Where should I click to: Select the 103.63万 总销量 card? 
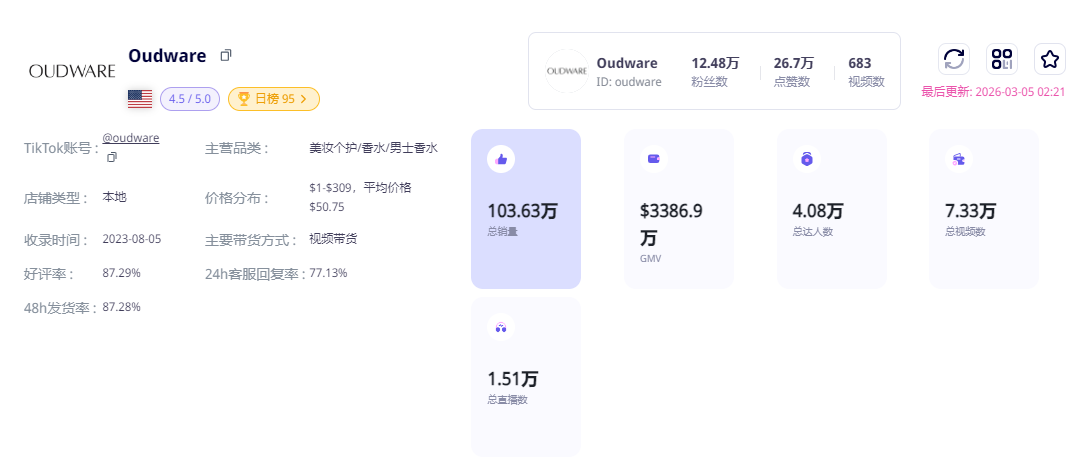click(526, 209)
